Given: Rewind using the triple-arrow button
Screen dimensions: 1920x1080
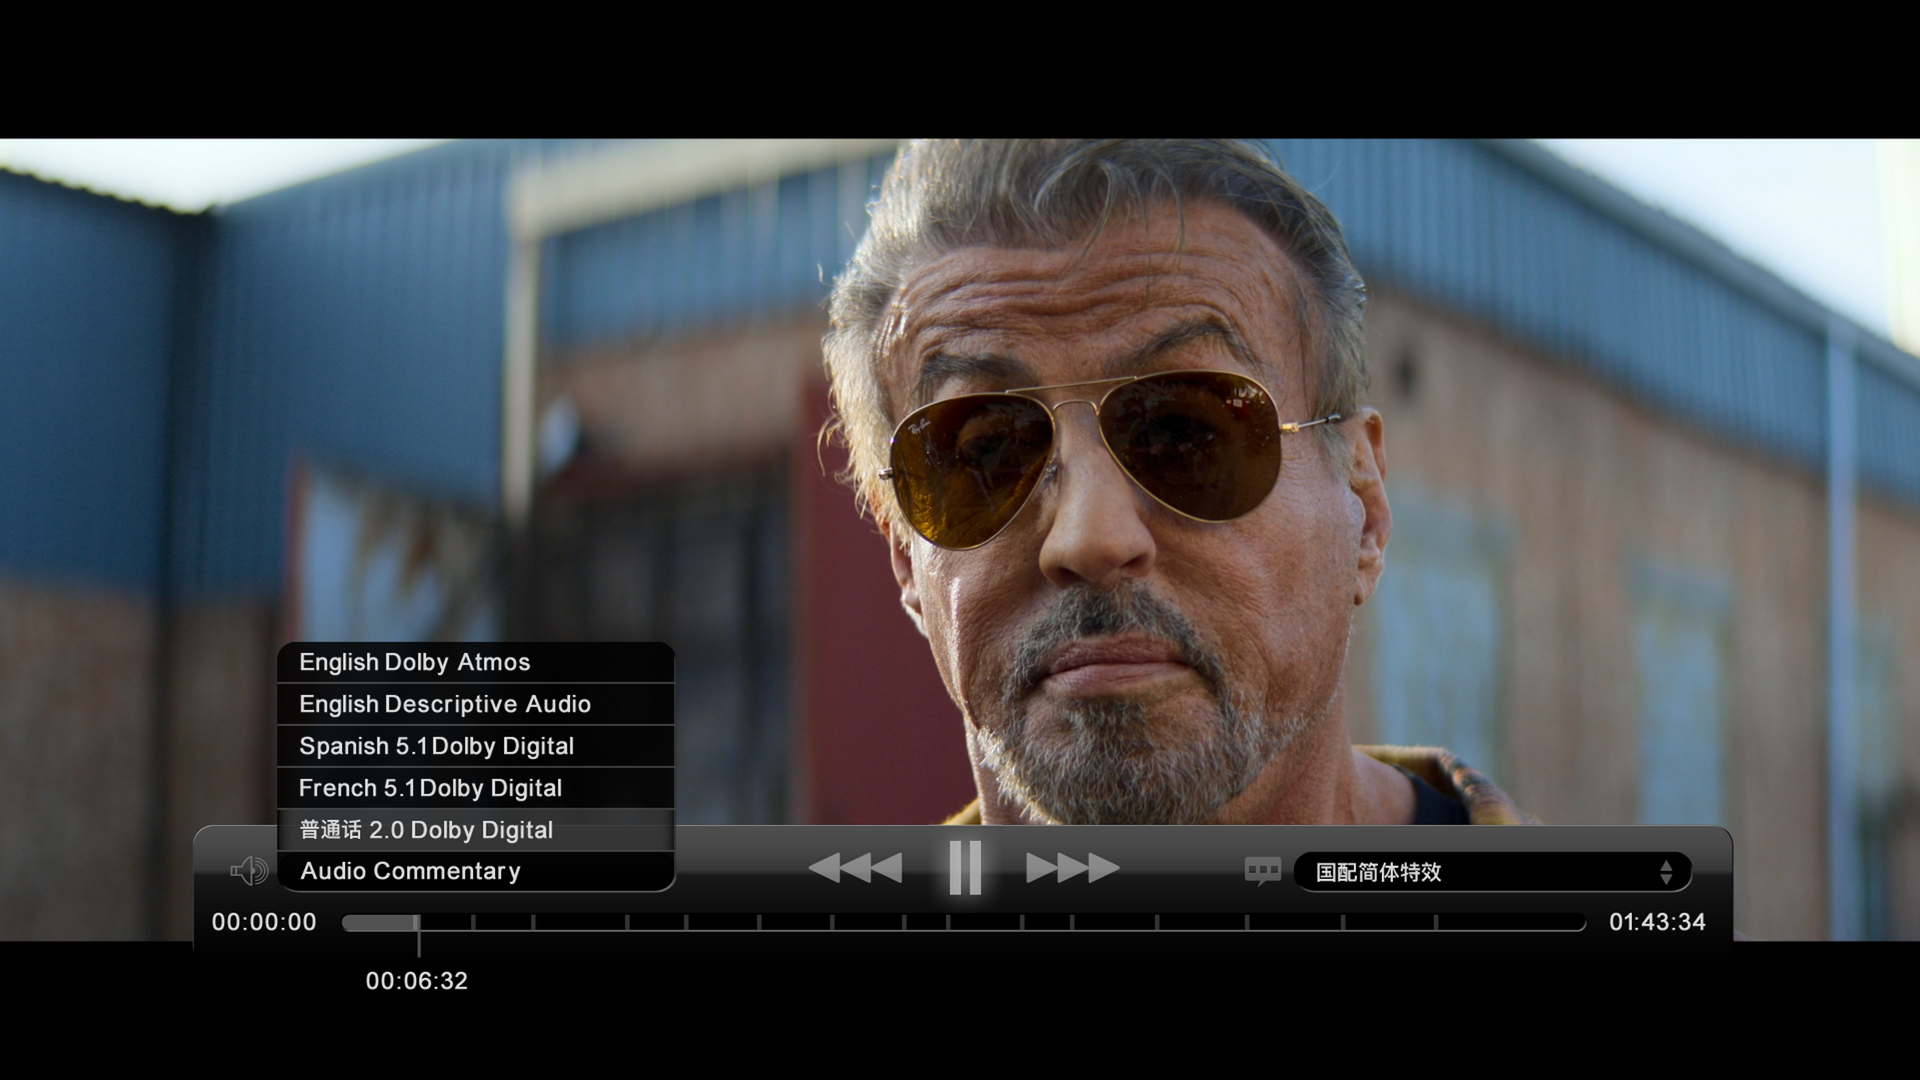Looking at the screenshot, I should tap(855, 868).
